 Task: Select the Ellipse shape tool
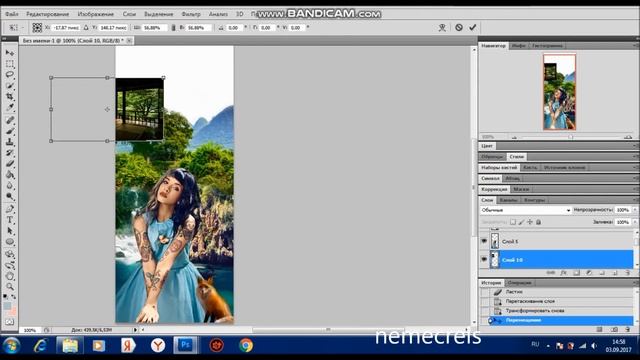pyautogui.click(x=10, y=242)
